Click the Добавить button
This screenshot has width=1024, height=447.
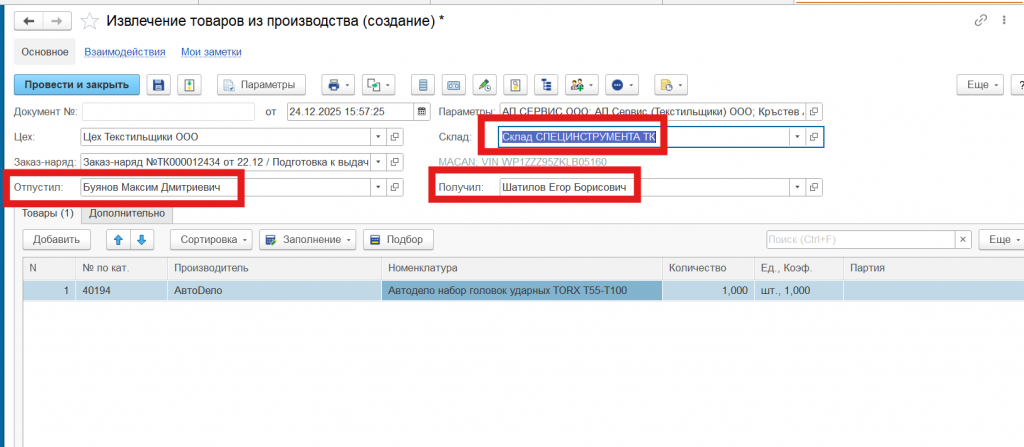(x=56, y=240)
